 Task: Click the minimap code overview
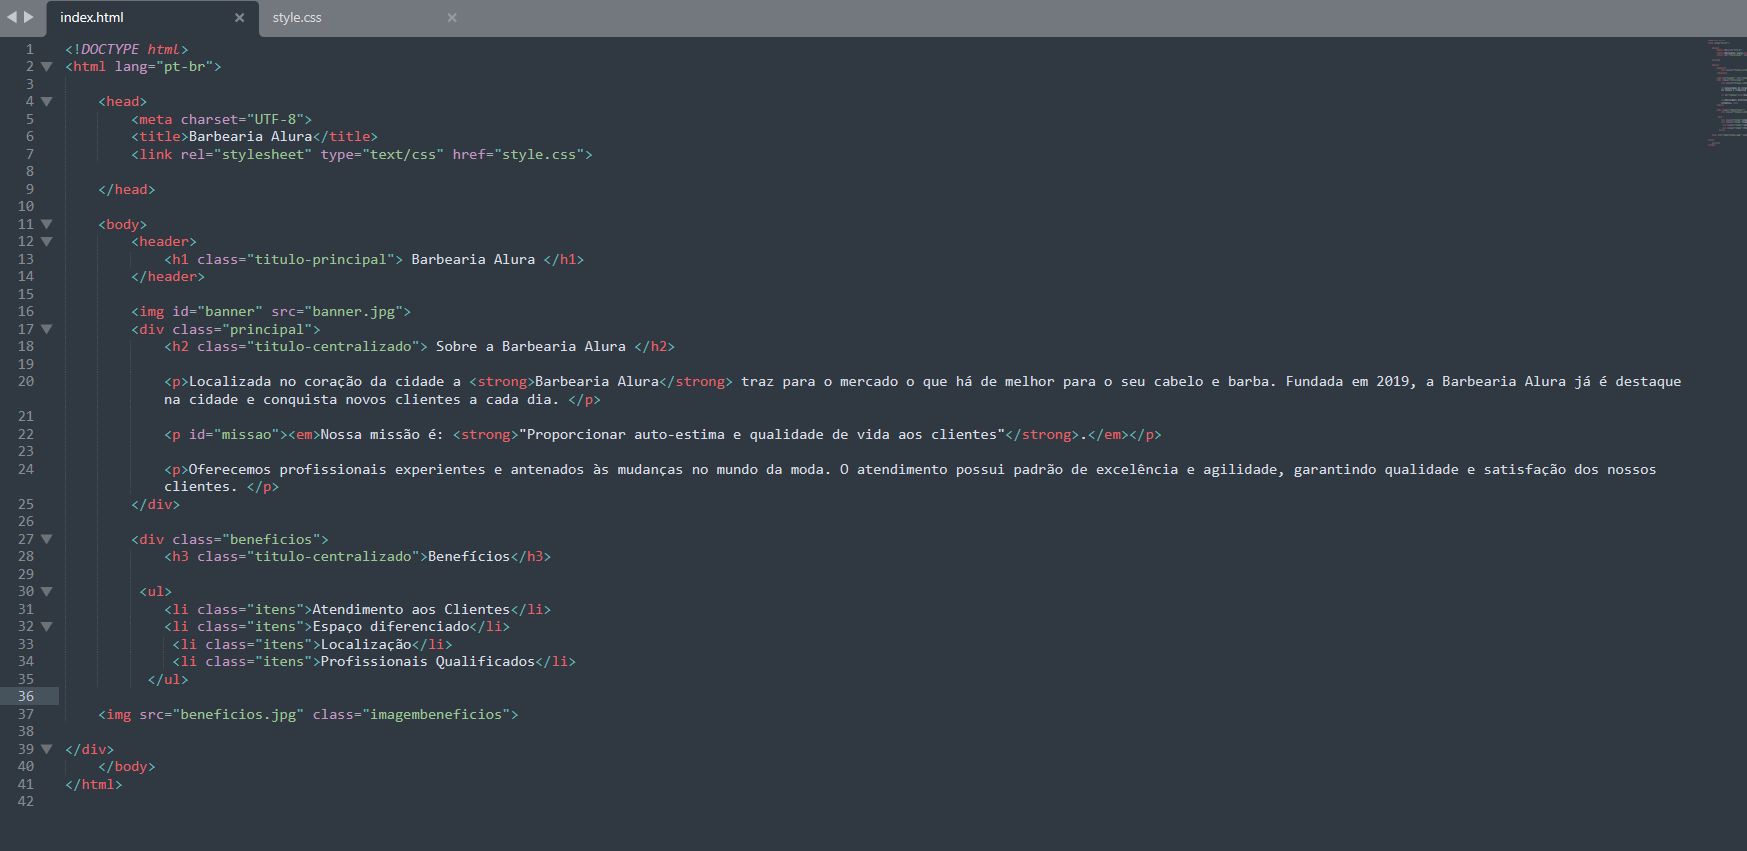pyautogui.click(x=1726, y=92)
